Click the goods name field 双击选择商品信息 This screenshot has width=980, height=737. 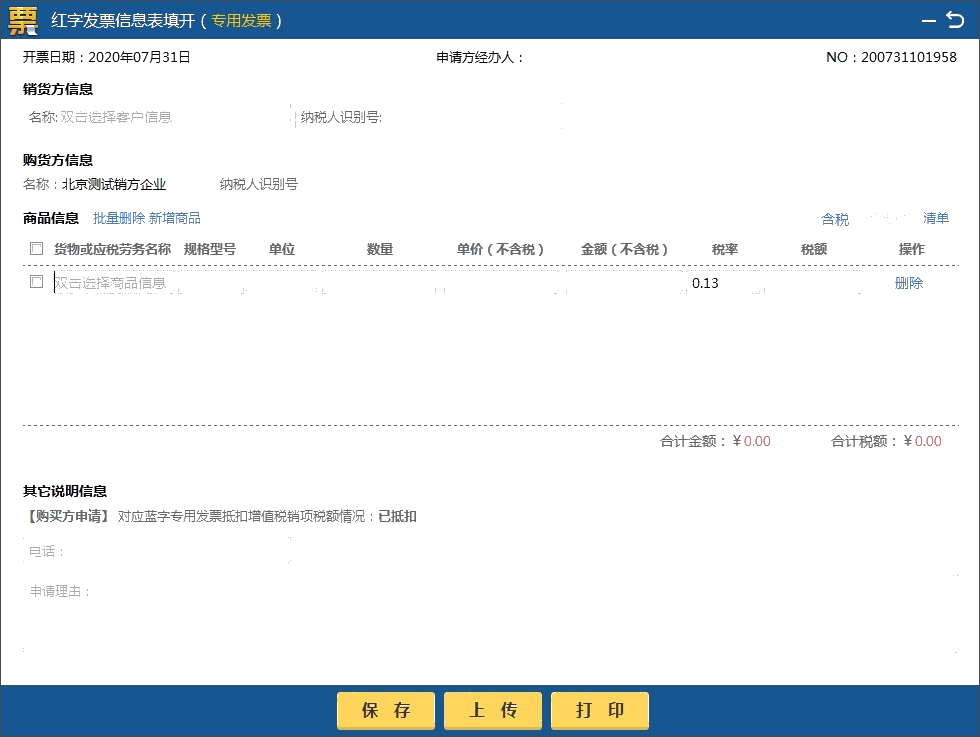[x=116, y=283]
